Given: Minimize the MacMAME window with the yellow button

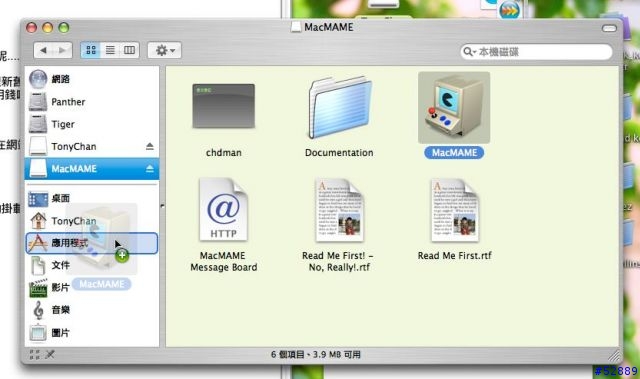Looking at the screenshot, I should pos(48,28).
